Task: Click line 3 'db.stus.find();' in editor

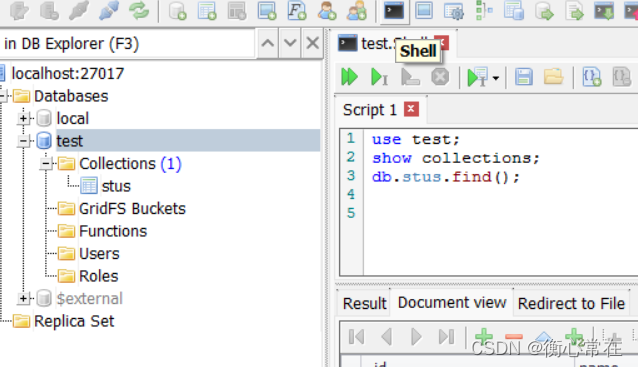Action: 446,177
